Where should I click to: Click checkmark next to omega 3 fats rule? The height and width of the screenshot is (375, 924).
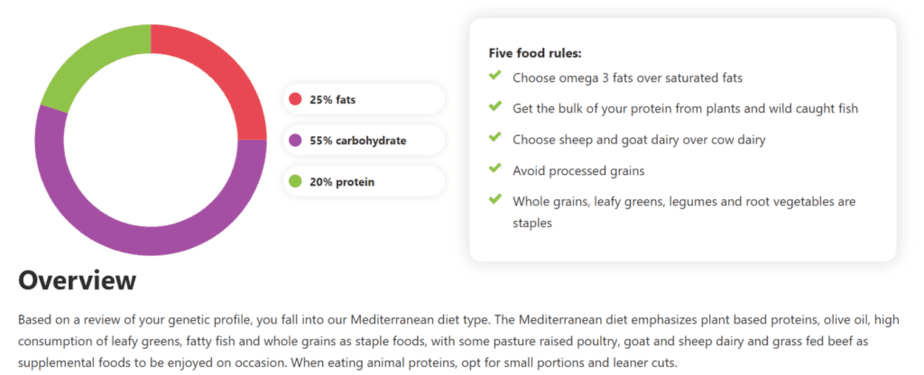click(495, 75)
